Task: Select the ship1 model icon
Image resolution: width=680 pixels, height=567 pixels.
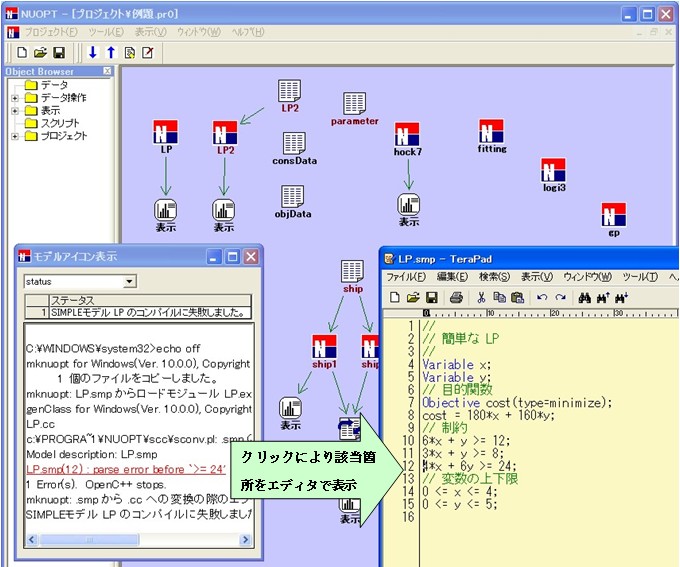Action: [324, 346]
